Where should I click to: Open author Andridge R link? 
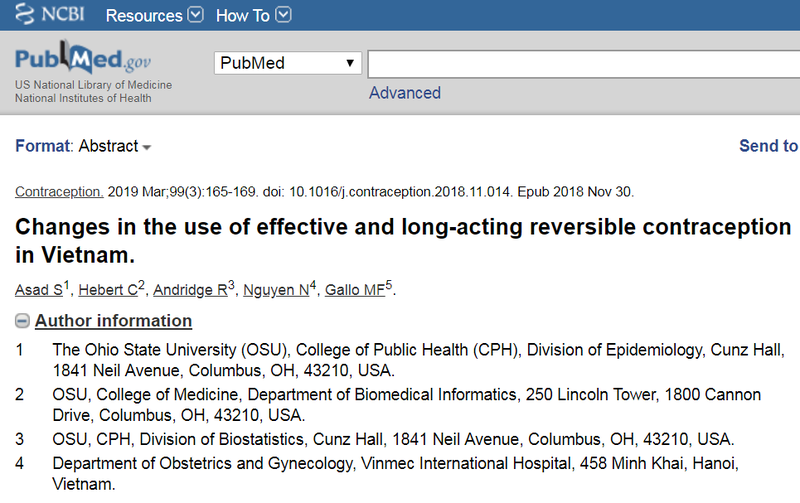click(x=190, y=290)
